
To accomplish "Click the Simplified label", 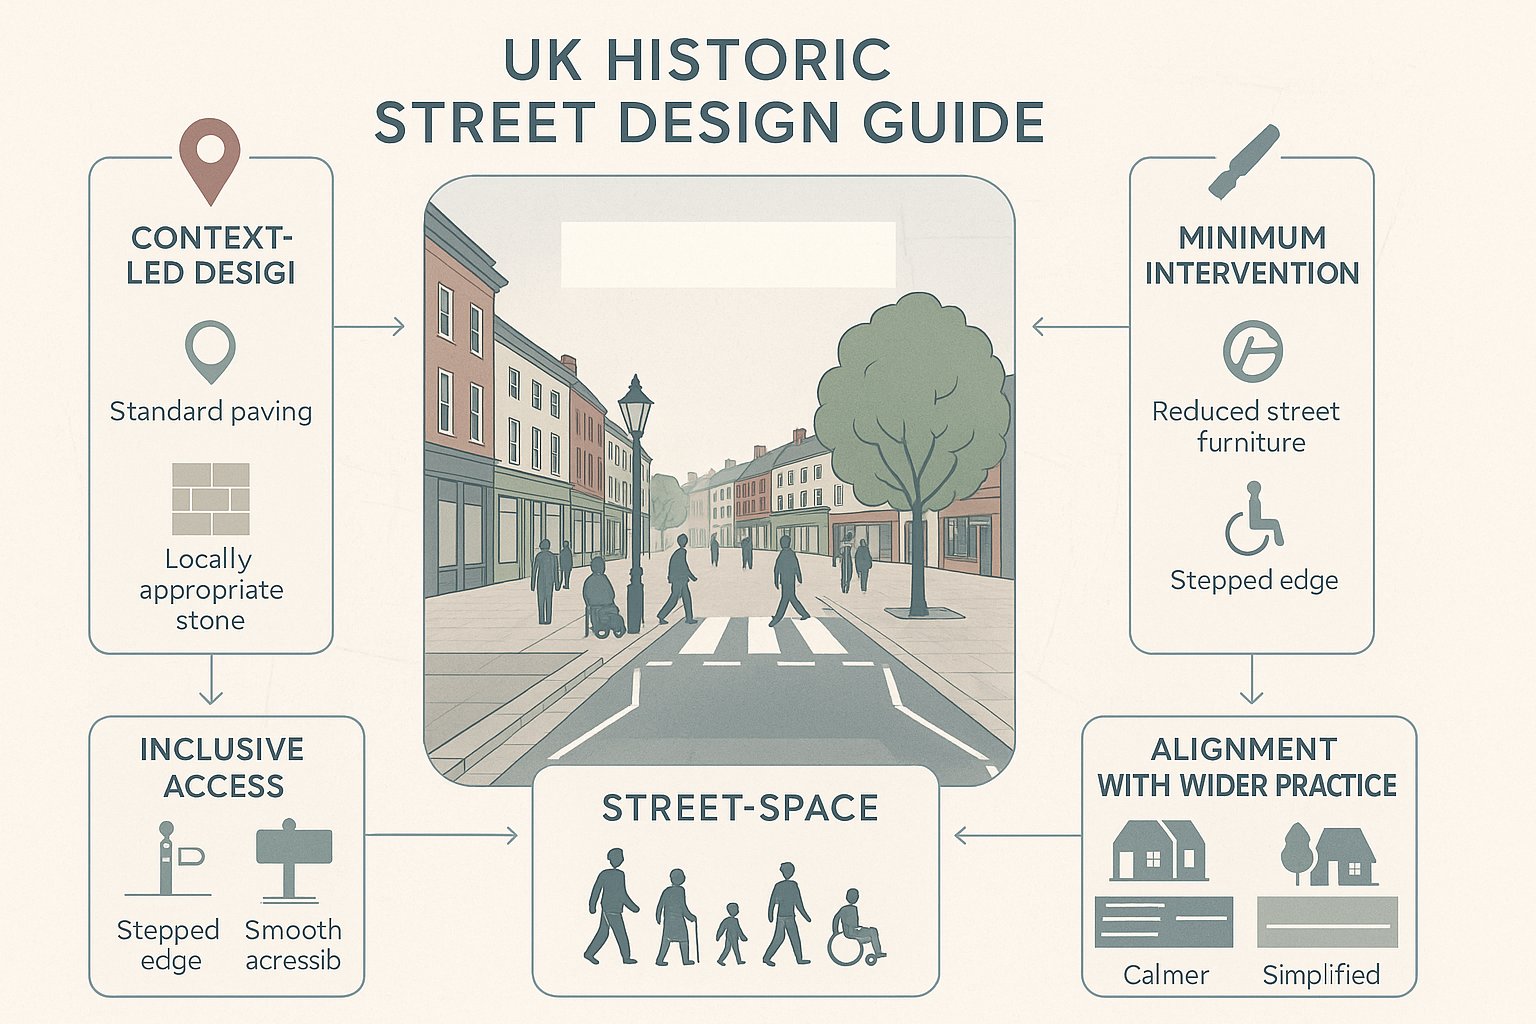I will tap(1321, 975).
